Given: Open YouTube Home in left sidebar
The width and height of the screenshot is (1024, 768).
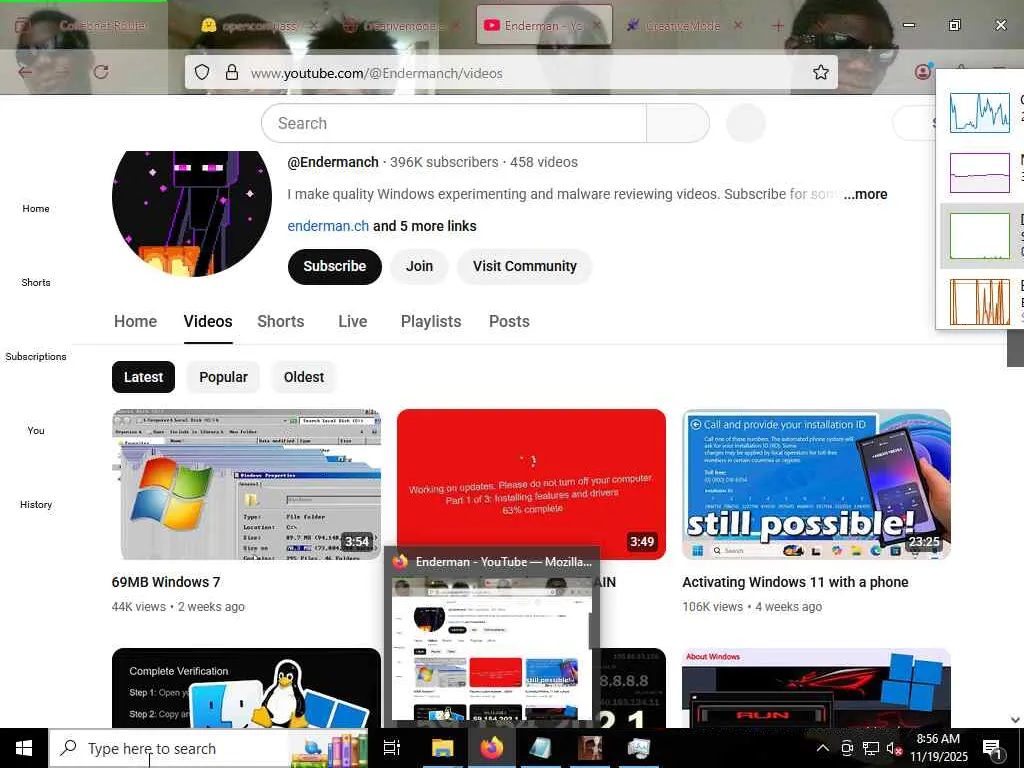Looking at the screenshot, I should point(36,208).
